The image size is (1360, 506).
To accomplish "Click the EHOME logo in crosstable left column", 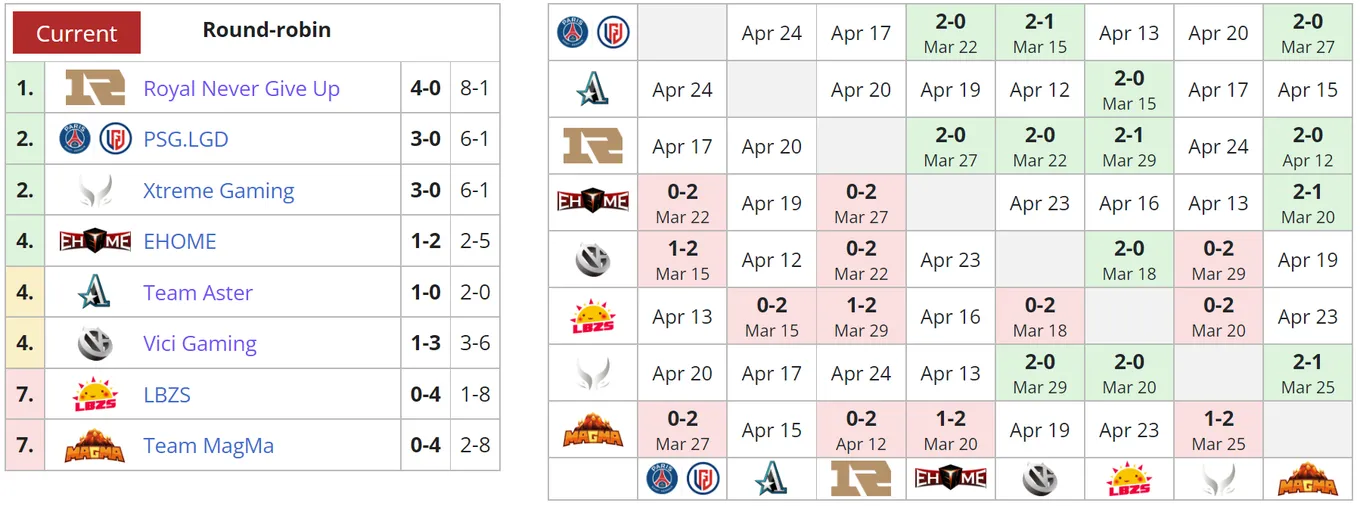I will [593, 202].
